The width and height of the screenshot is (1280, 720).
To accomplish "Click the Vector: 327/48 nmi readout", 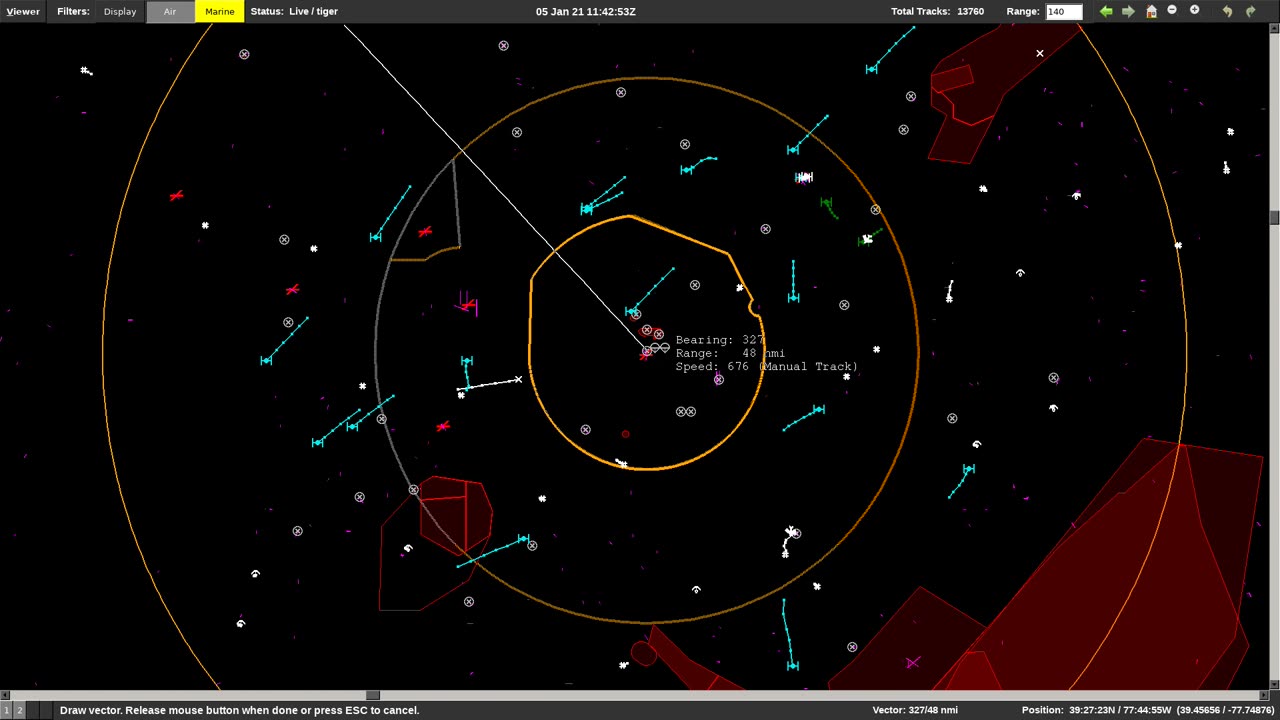I will [x=915, y=710].
